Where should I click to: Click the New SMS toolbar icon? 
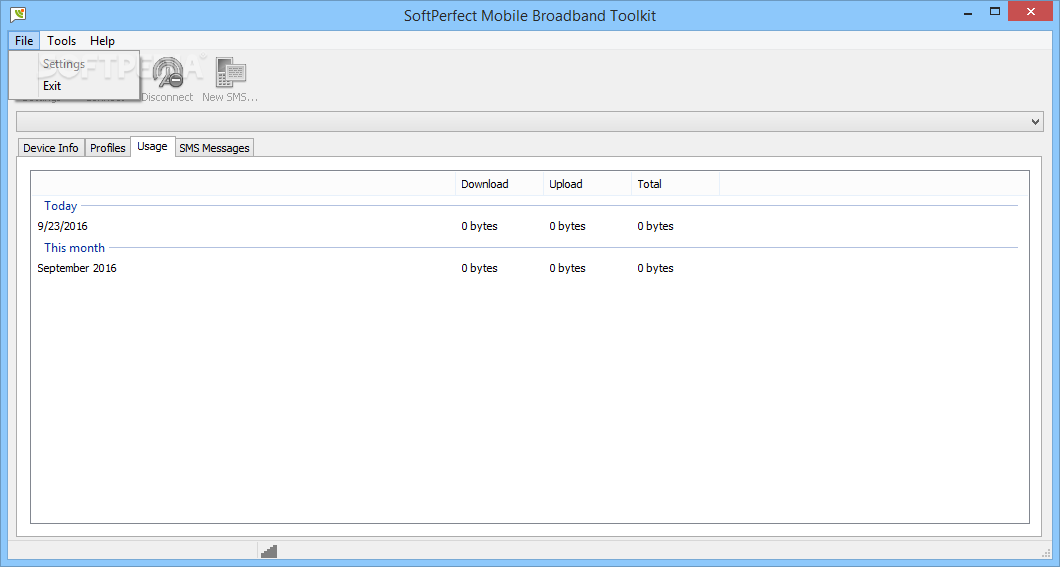point(231,73)
